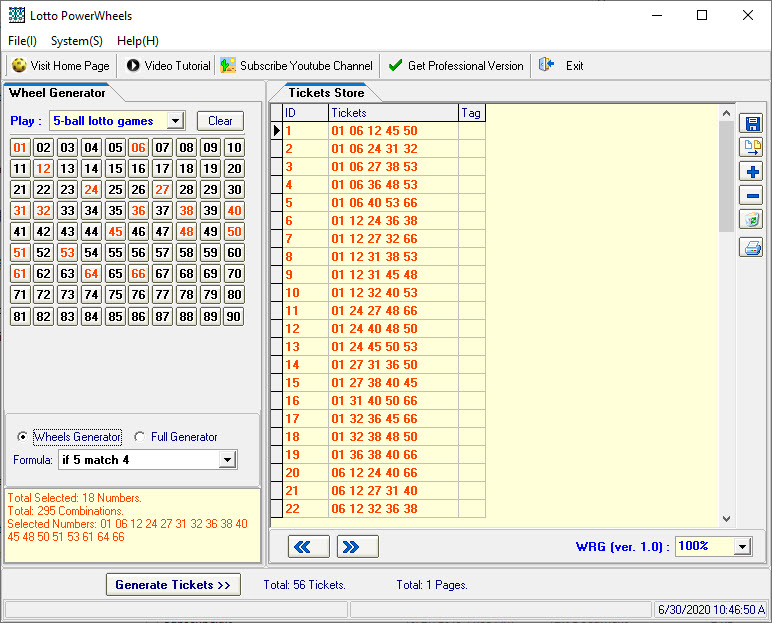Click the Clear button
Image resolution: width=772 pixels, height=623 pixels.
(x=220, y=121)
